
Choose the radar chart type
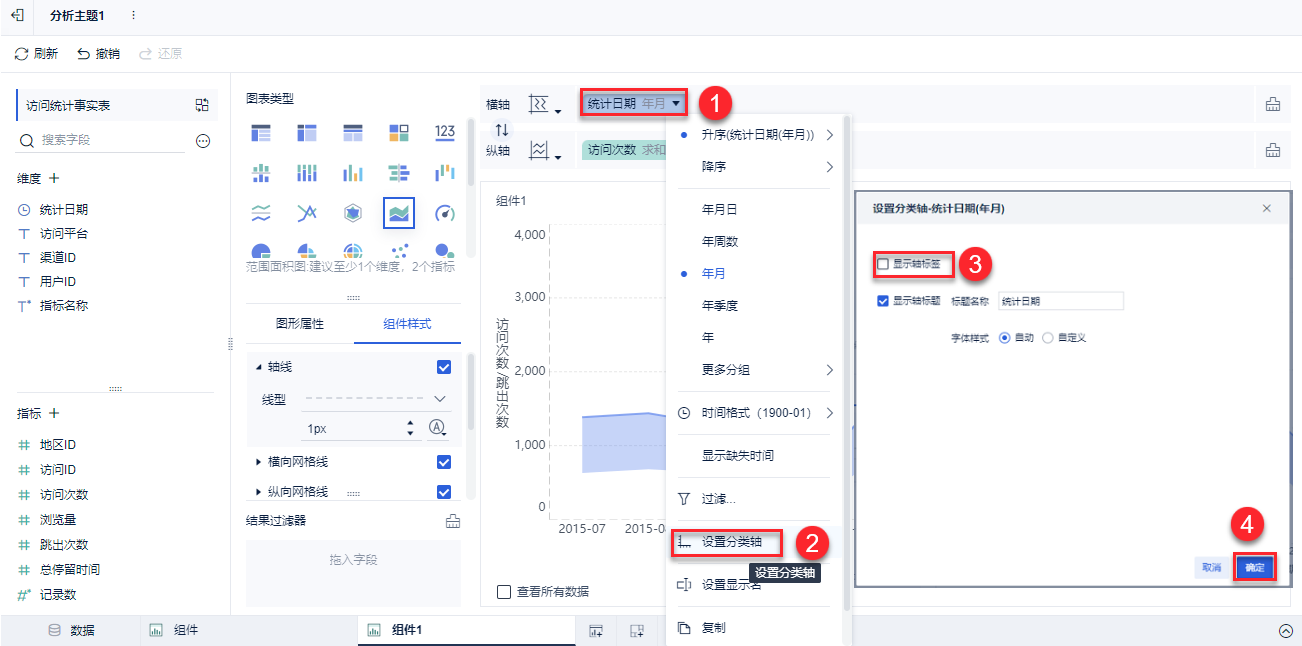click(x=353, y=213)
